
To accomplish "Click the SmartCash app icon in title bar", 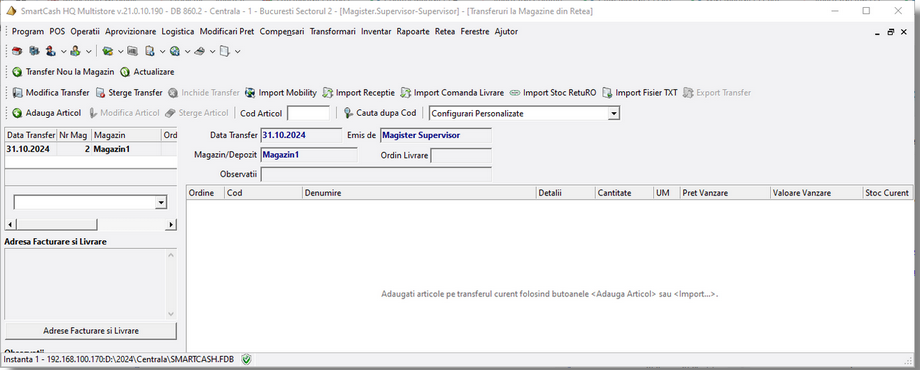I will [12, 11].
